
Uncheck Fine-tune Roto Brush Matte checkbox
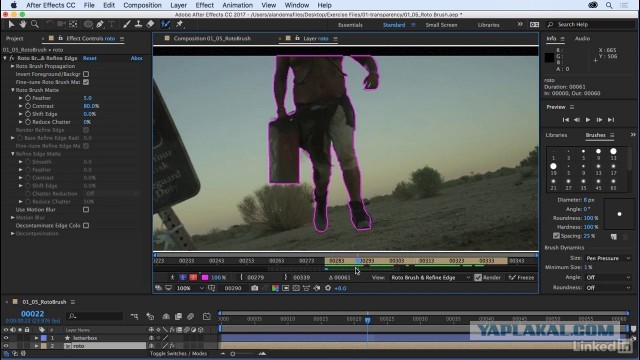click(x=86, y=82)
